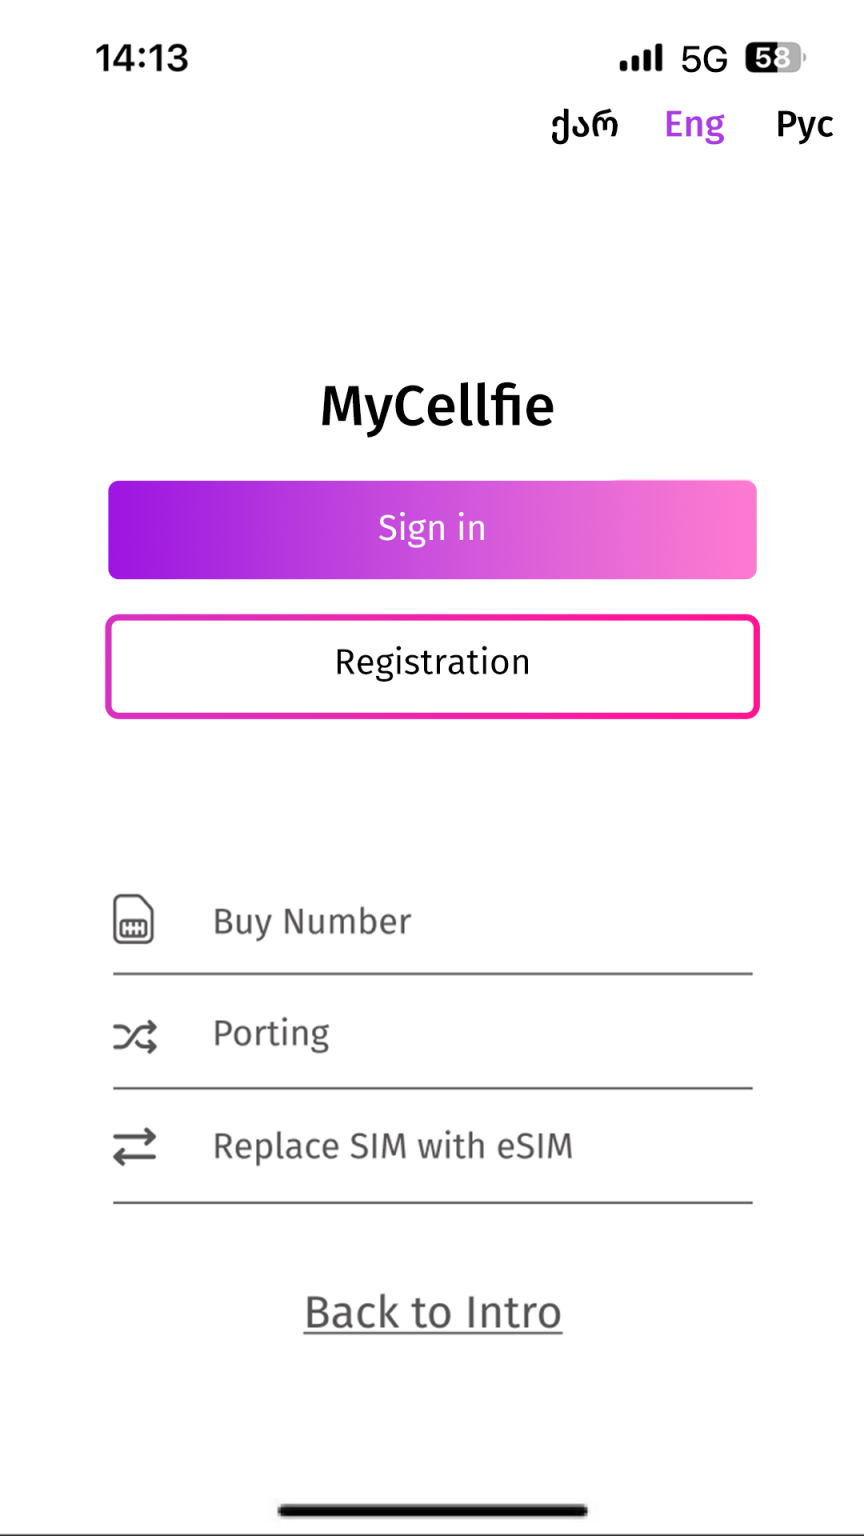This screenshot has height=1536, width=864.
Task: Choose the Buy Number option
Action: click(432, 921)
